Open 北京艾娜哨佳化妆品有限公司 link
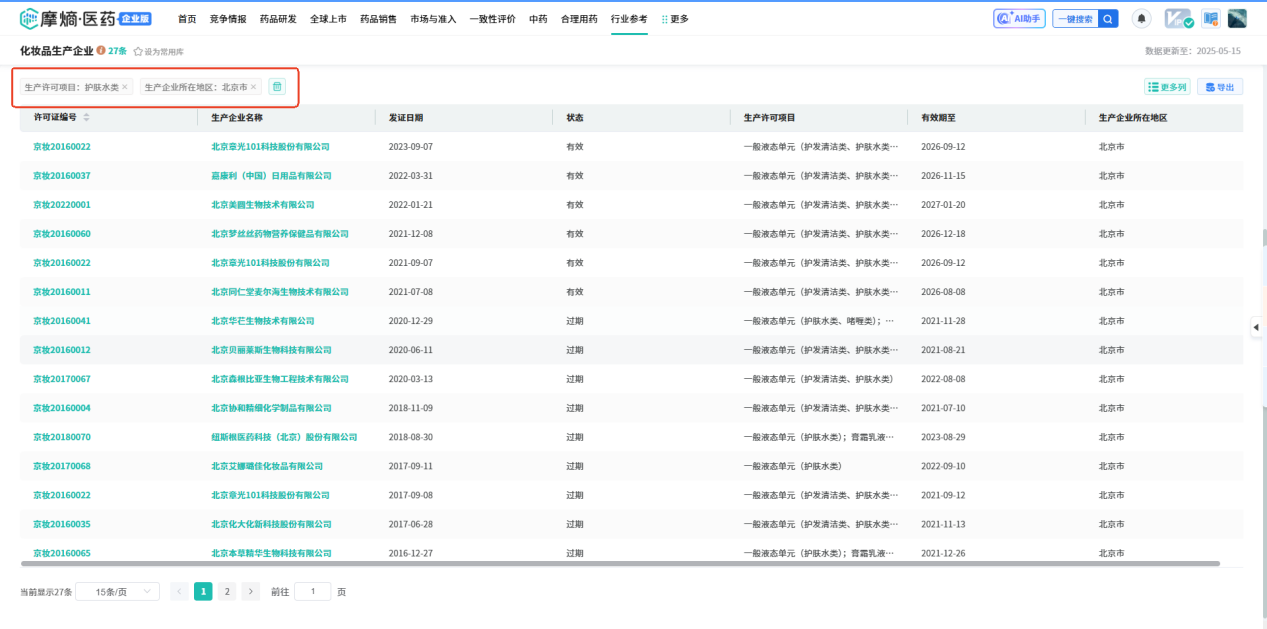The height and width of the screenshot is (629, 1267). 267,466
